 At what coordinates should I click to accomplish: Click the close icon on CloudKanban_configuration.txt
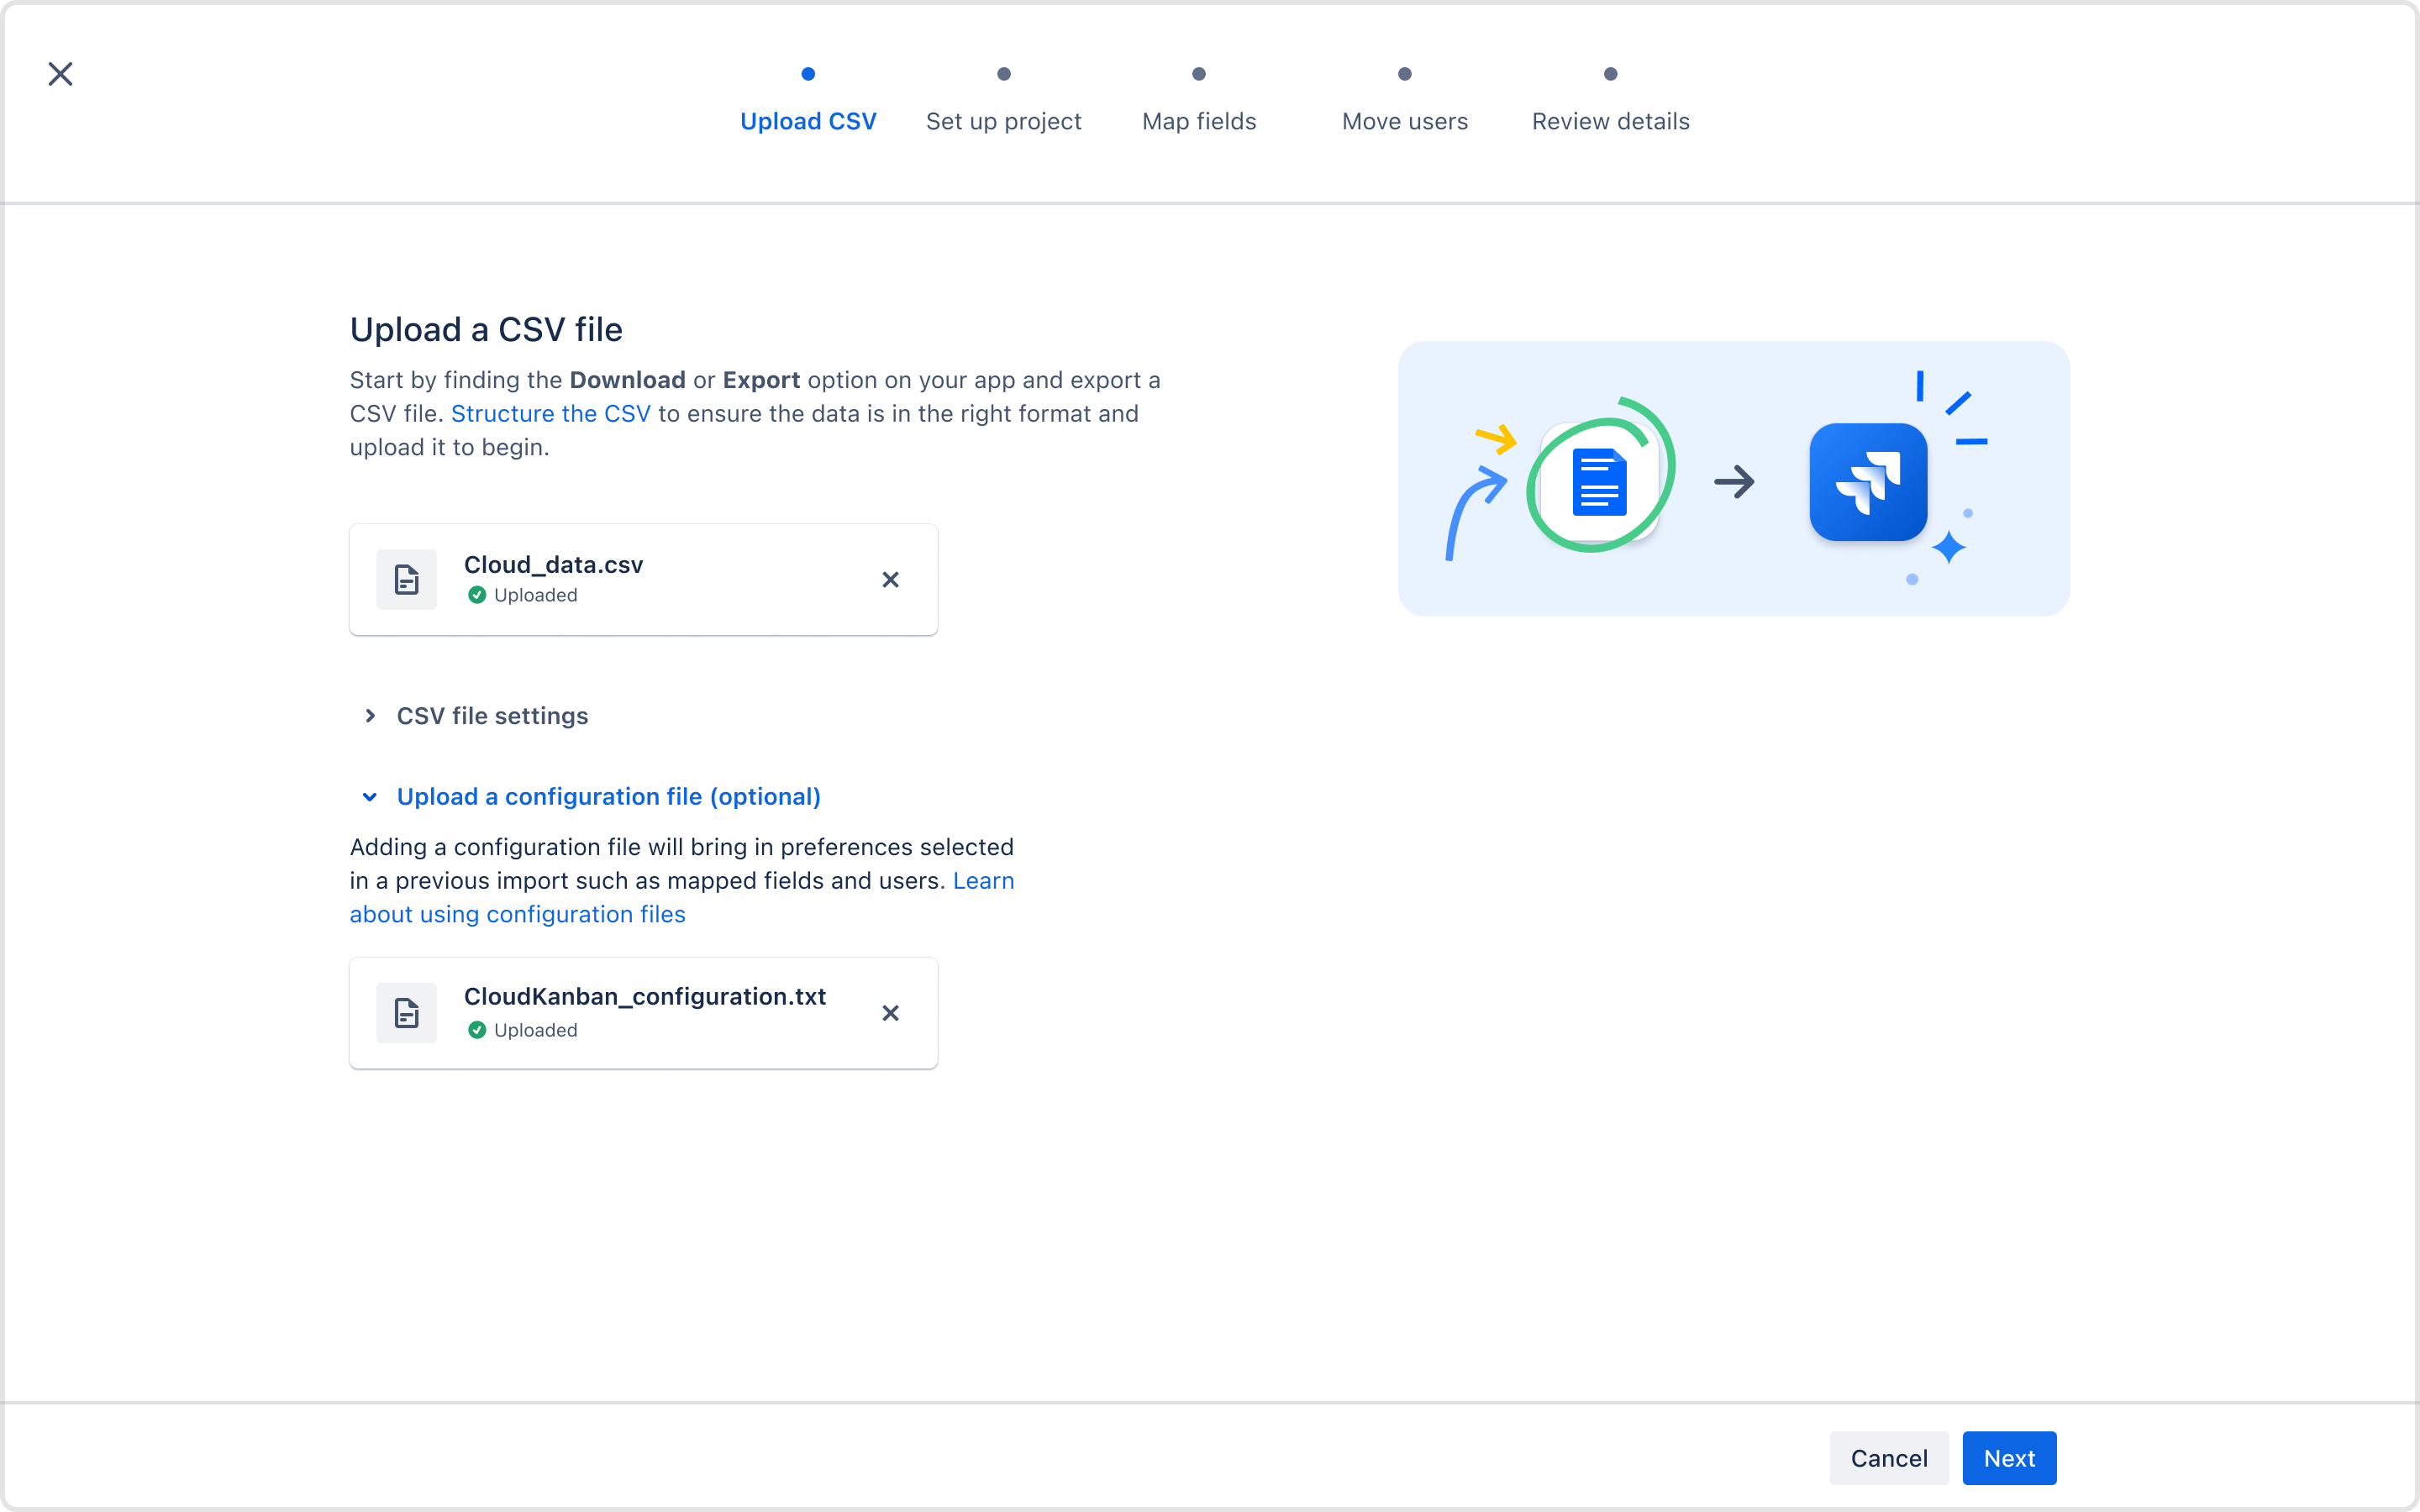[x=891, y=1012]
